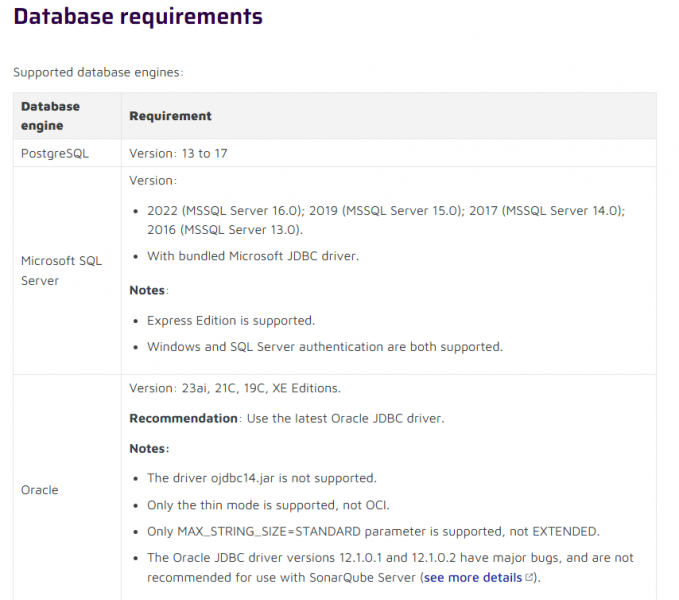This screenshot has width=679, height=600.
Task: Click the 'Supported database engines:' text
Action: click(x=98, y=72)
